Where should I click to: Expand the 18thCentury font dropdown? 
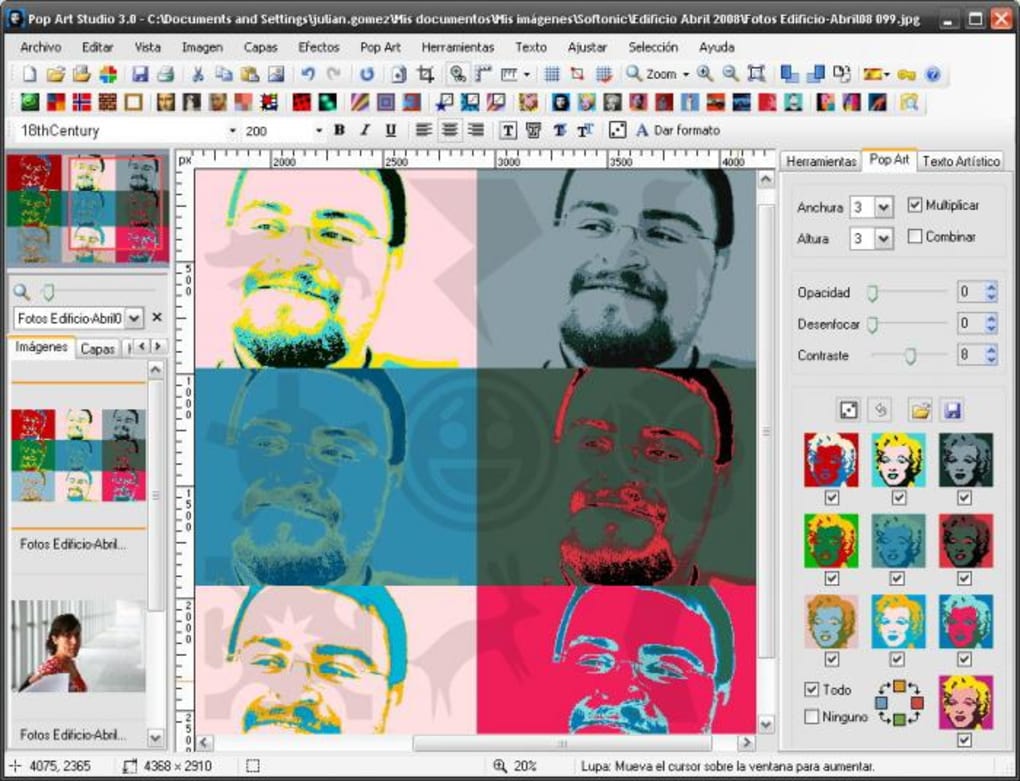point(232,131)
